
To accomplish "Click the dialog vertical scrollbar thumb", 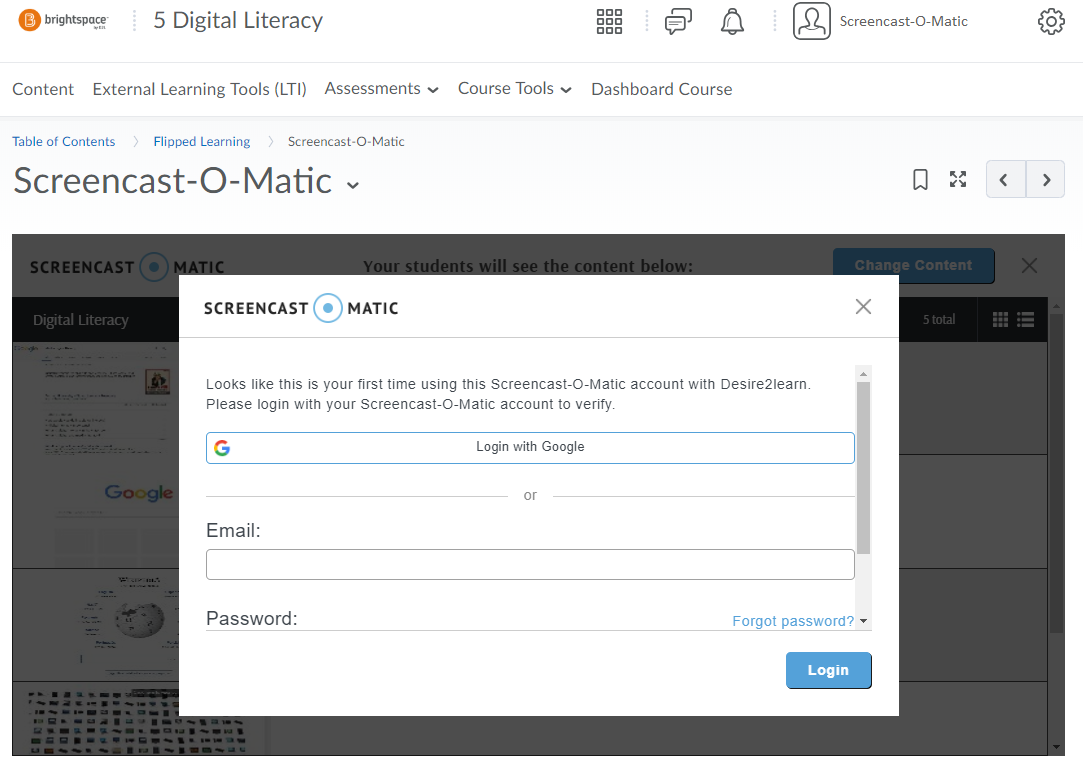I will [x=863, y=468].
